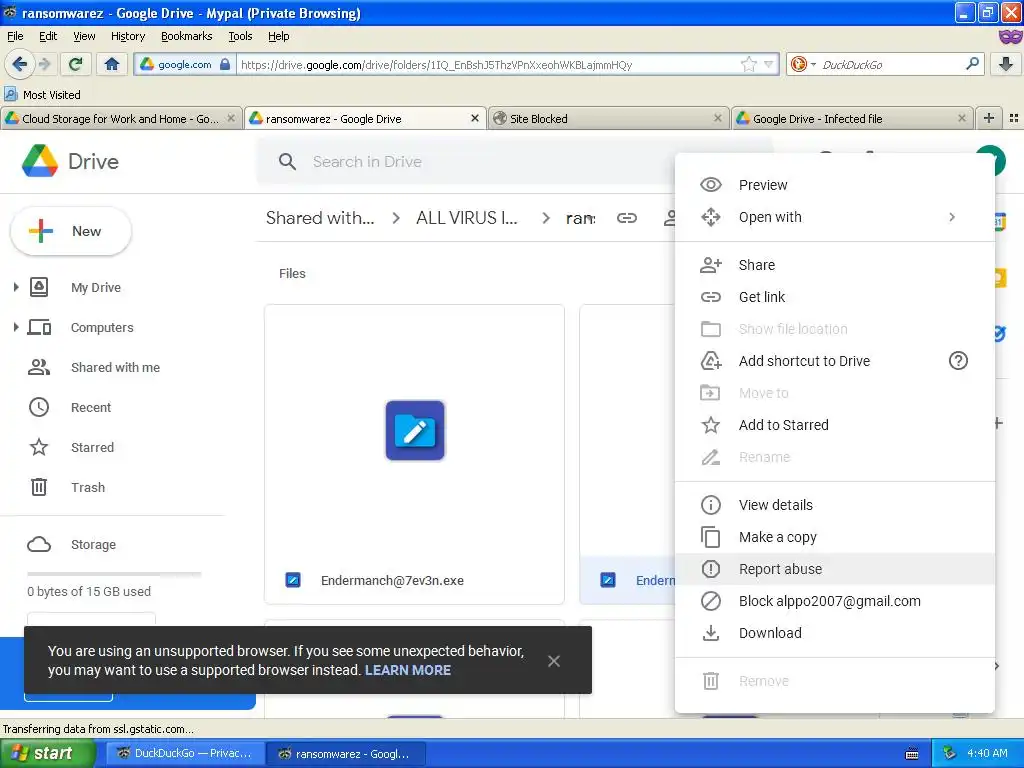
Task: Bookmark page with the star icon in address bar
Action: tap(748, 64)
